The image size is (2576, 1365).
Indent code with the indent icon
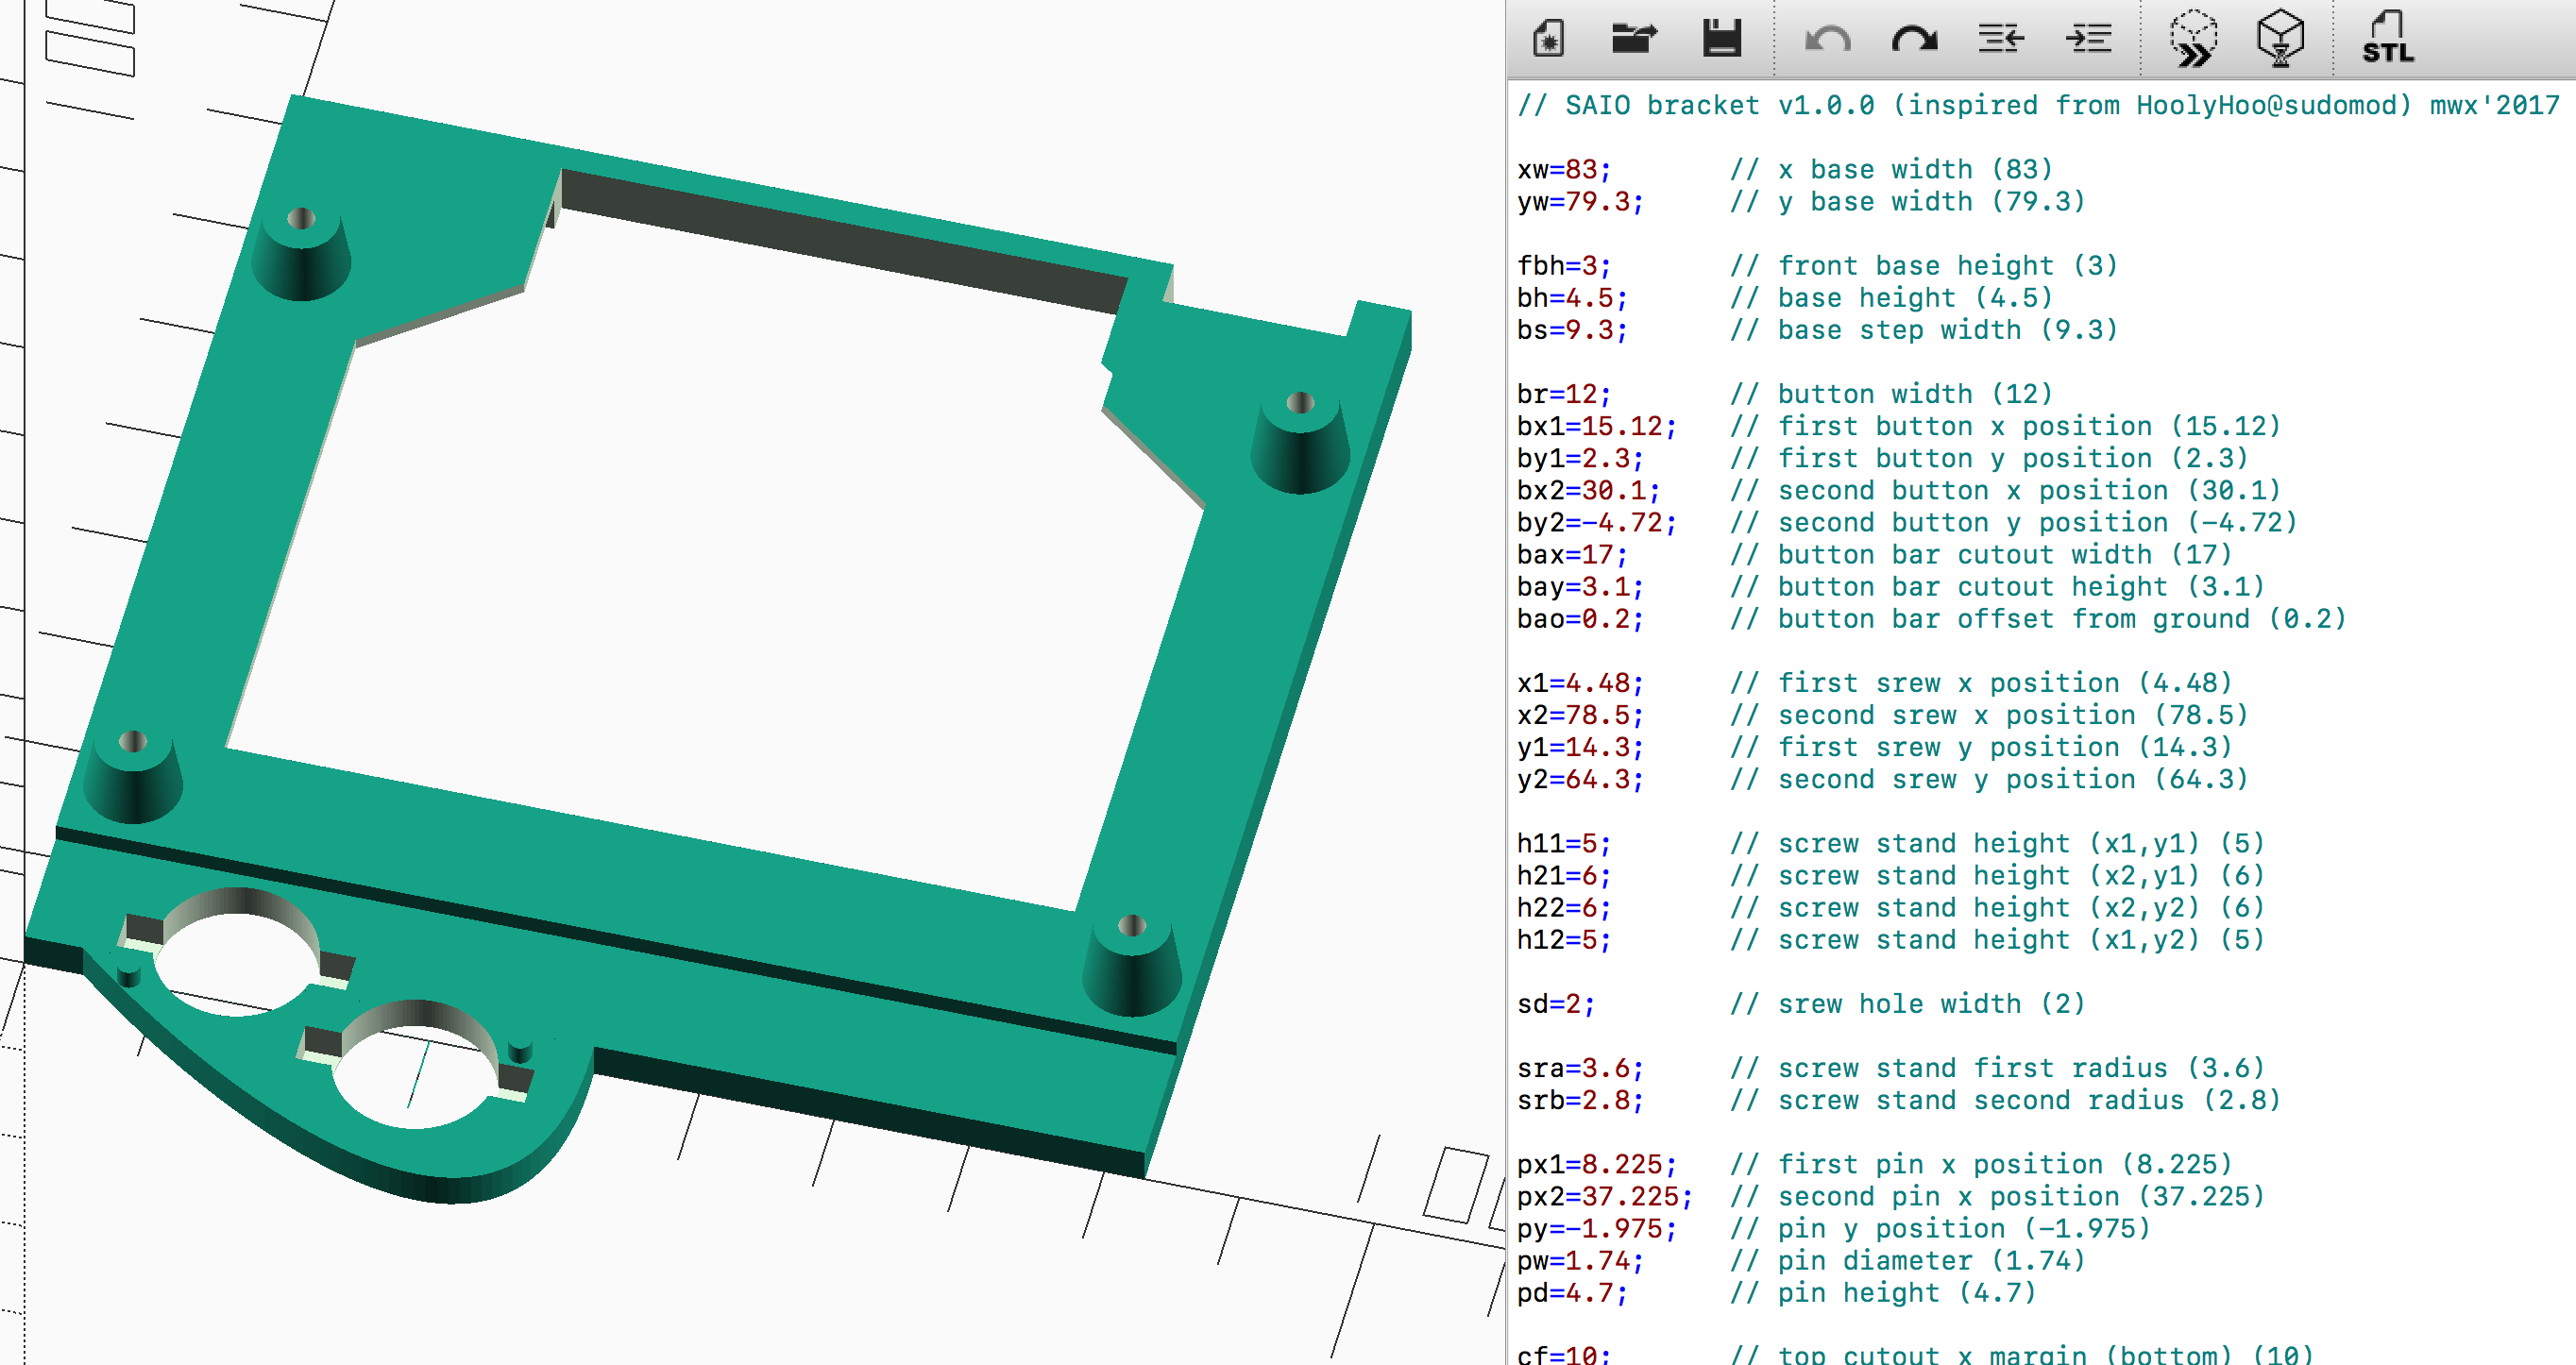[x=2088, y=39]
